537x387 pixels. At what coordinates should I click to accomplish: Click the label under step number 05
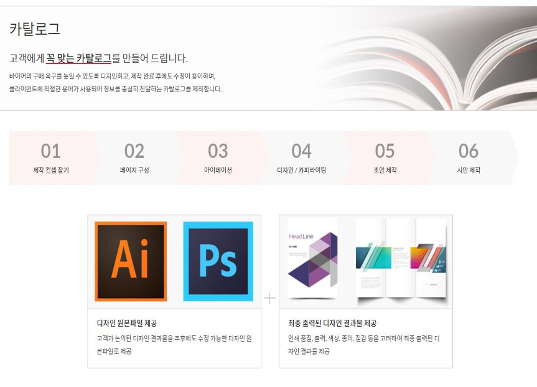pyautogui.click(x=385, y=170)
